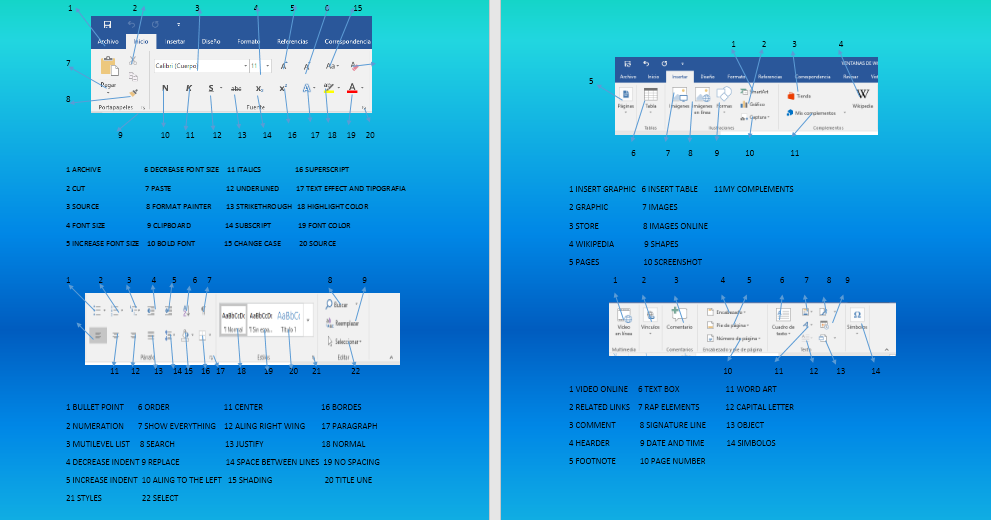Click the red font color A button

coord(352,88)
